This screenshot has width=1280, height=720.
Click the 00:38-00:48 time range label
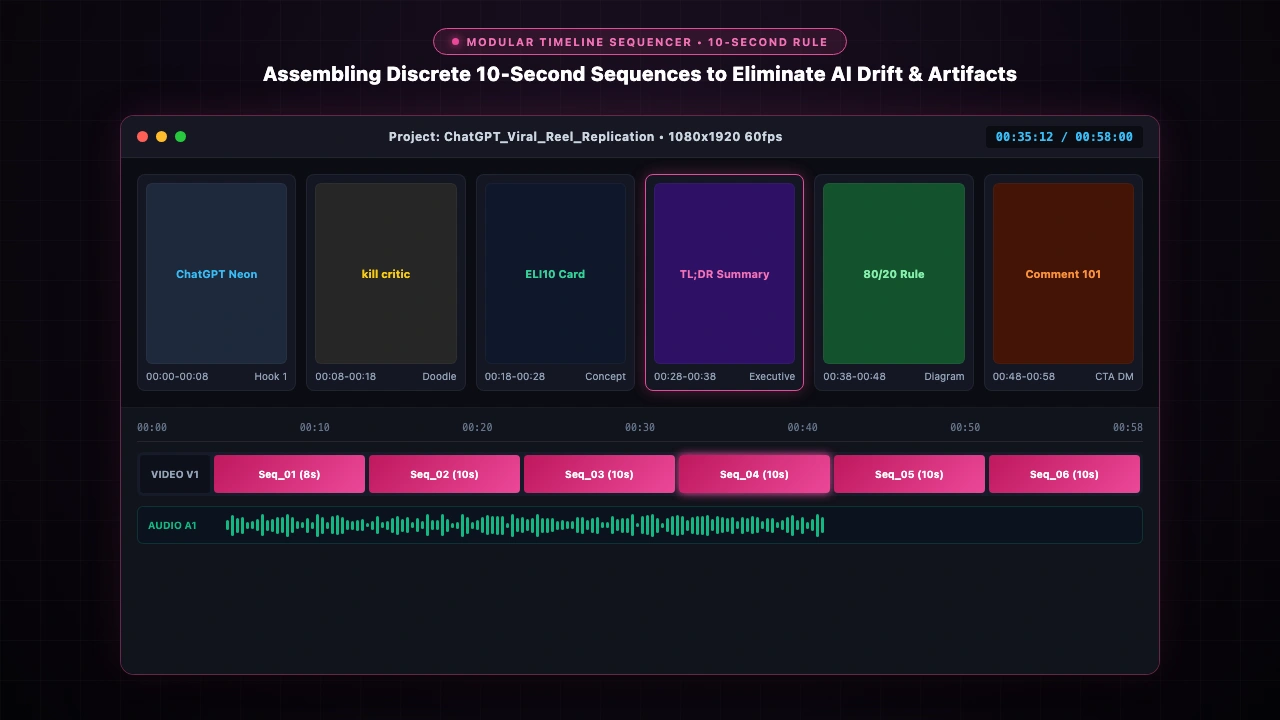tap(855, 377)
